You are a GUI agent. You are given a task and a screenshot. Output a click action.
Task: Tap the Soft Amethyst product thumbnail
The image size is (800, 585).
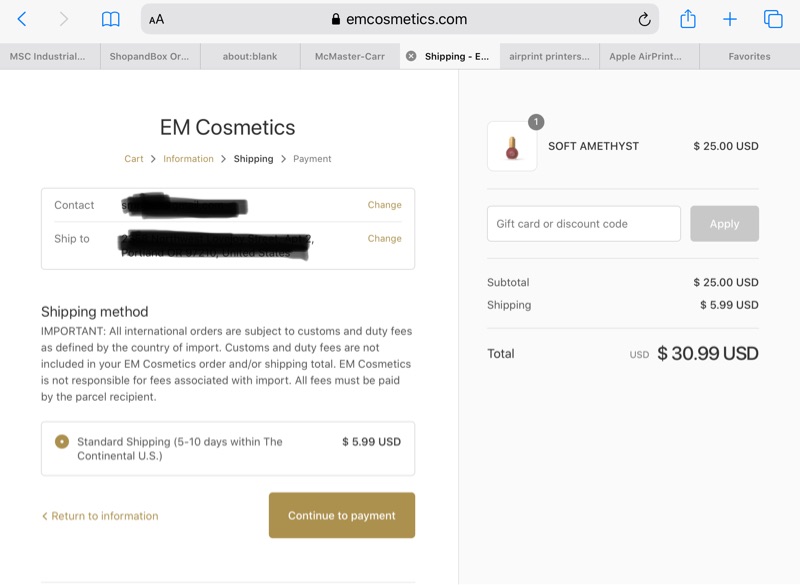[512, 147]
